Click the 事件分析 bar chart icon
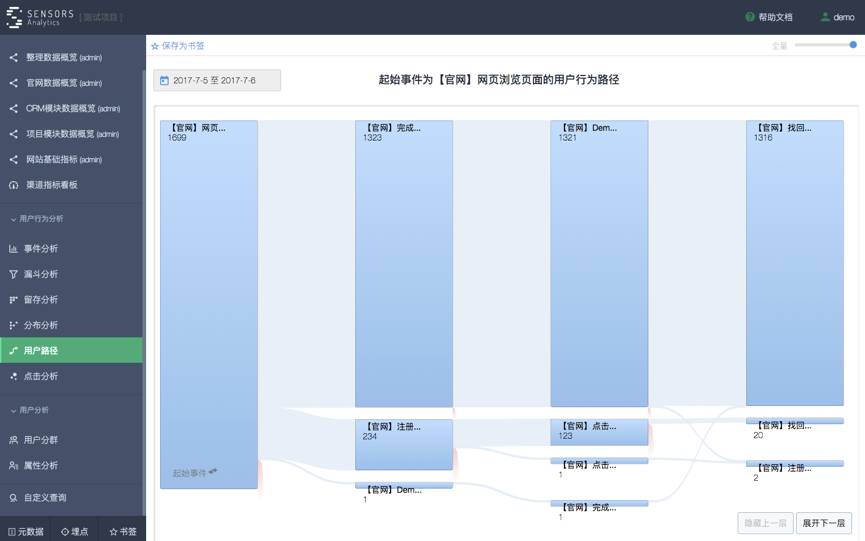 click(13, 249)
